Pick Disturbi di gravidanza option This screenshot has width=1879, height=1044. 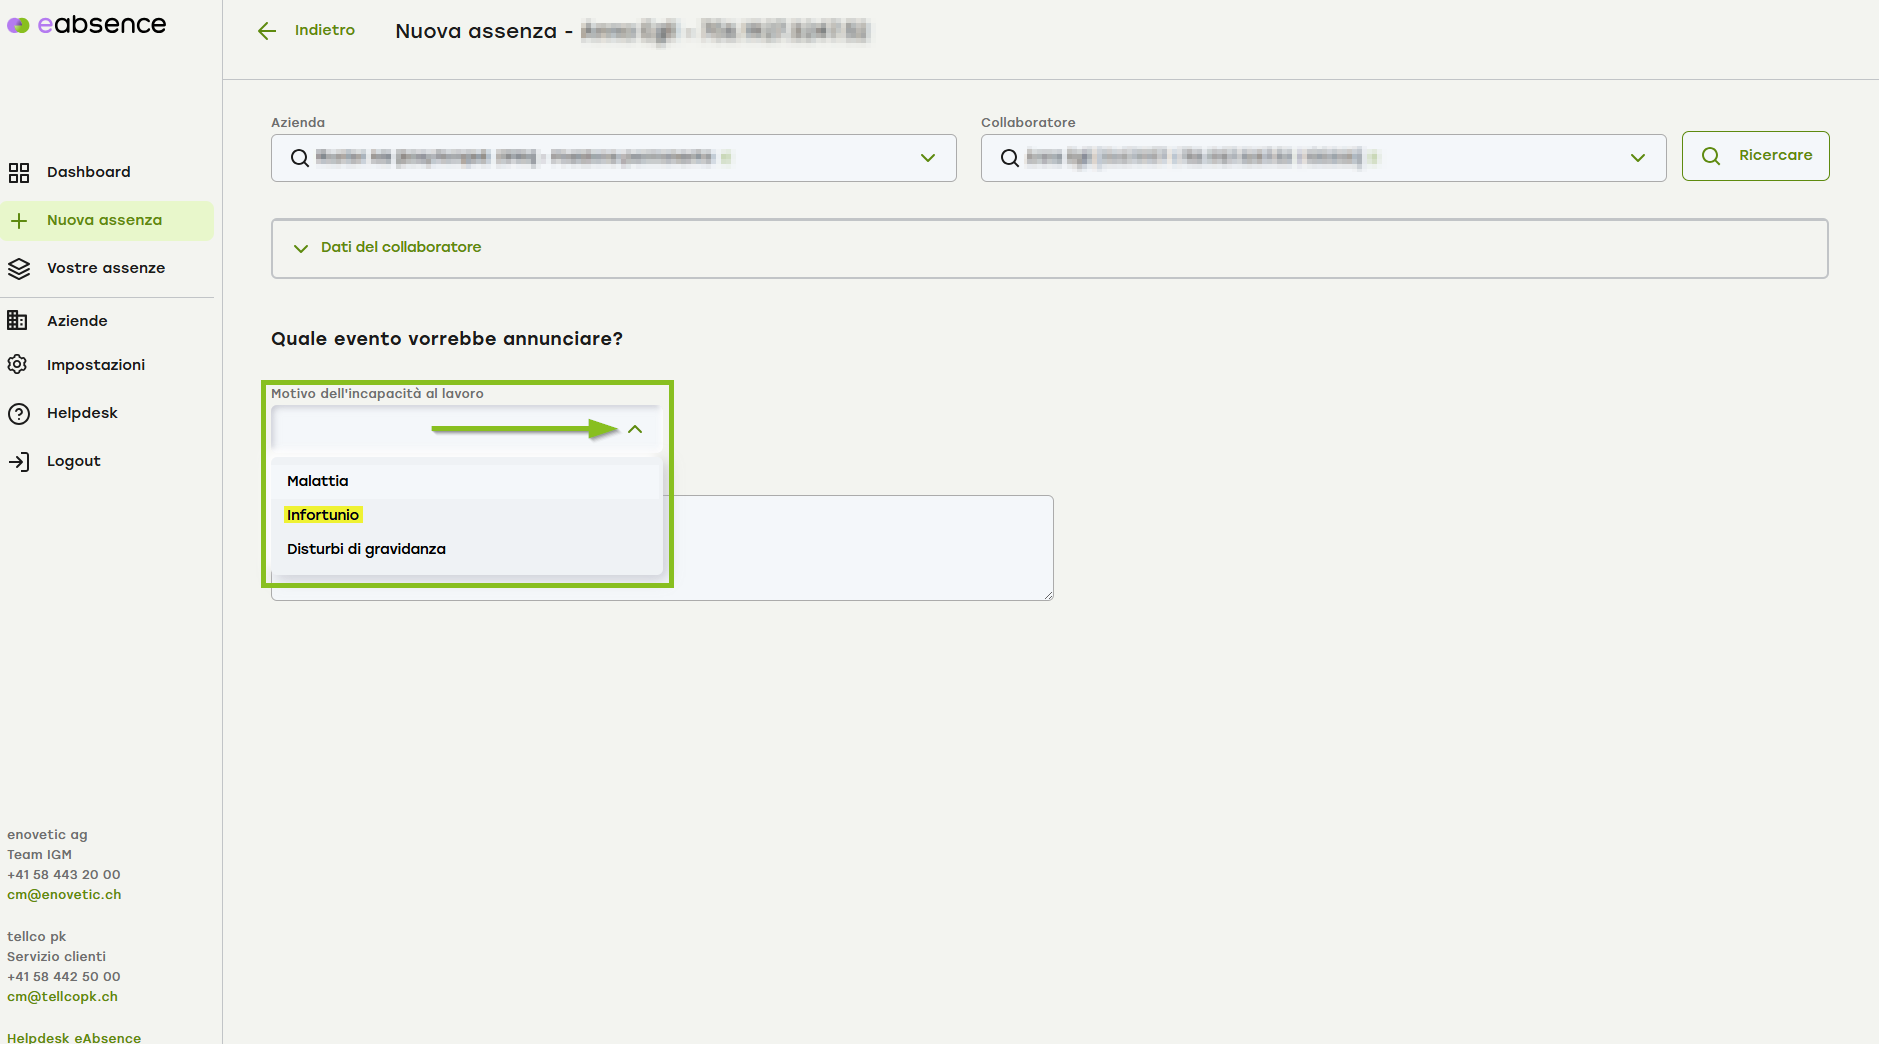[366, 549]
